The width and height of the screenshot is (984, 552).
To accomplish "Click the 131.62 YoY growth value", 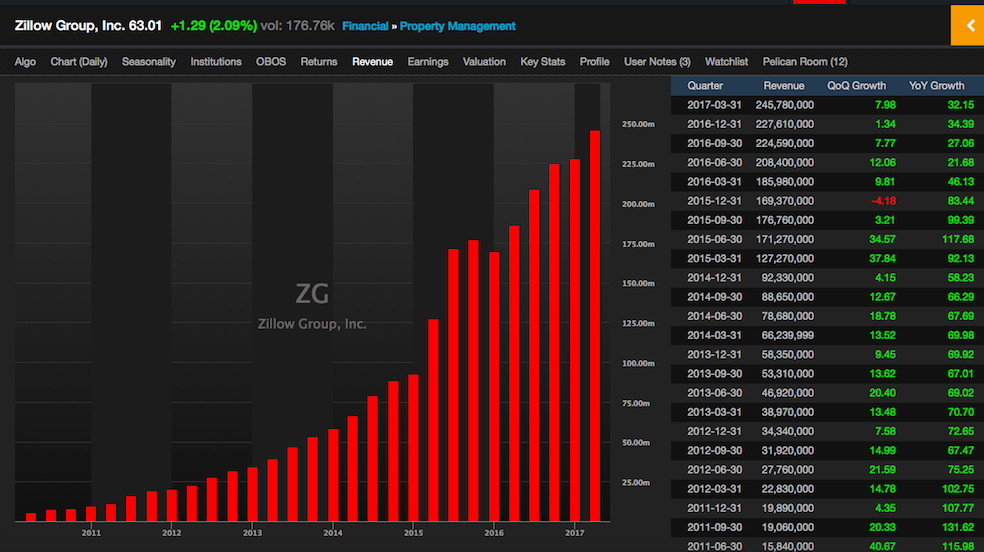I will [958, 528].
